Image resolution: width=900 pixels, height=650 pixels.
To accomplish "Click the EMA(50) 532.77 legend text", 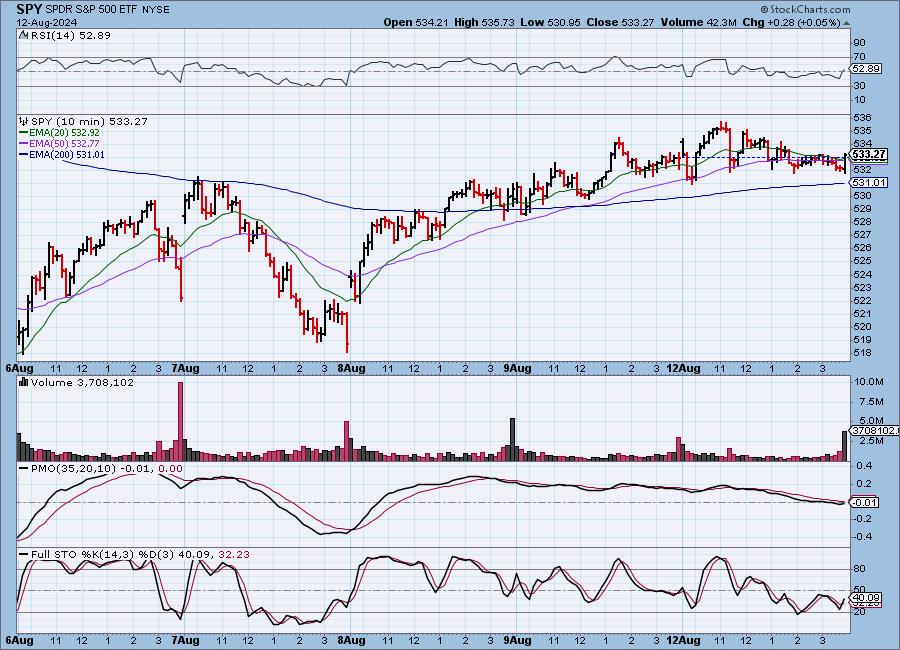I will [x=64, y=144].
